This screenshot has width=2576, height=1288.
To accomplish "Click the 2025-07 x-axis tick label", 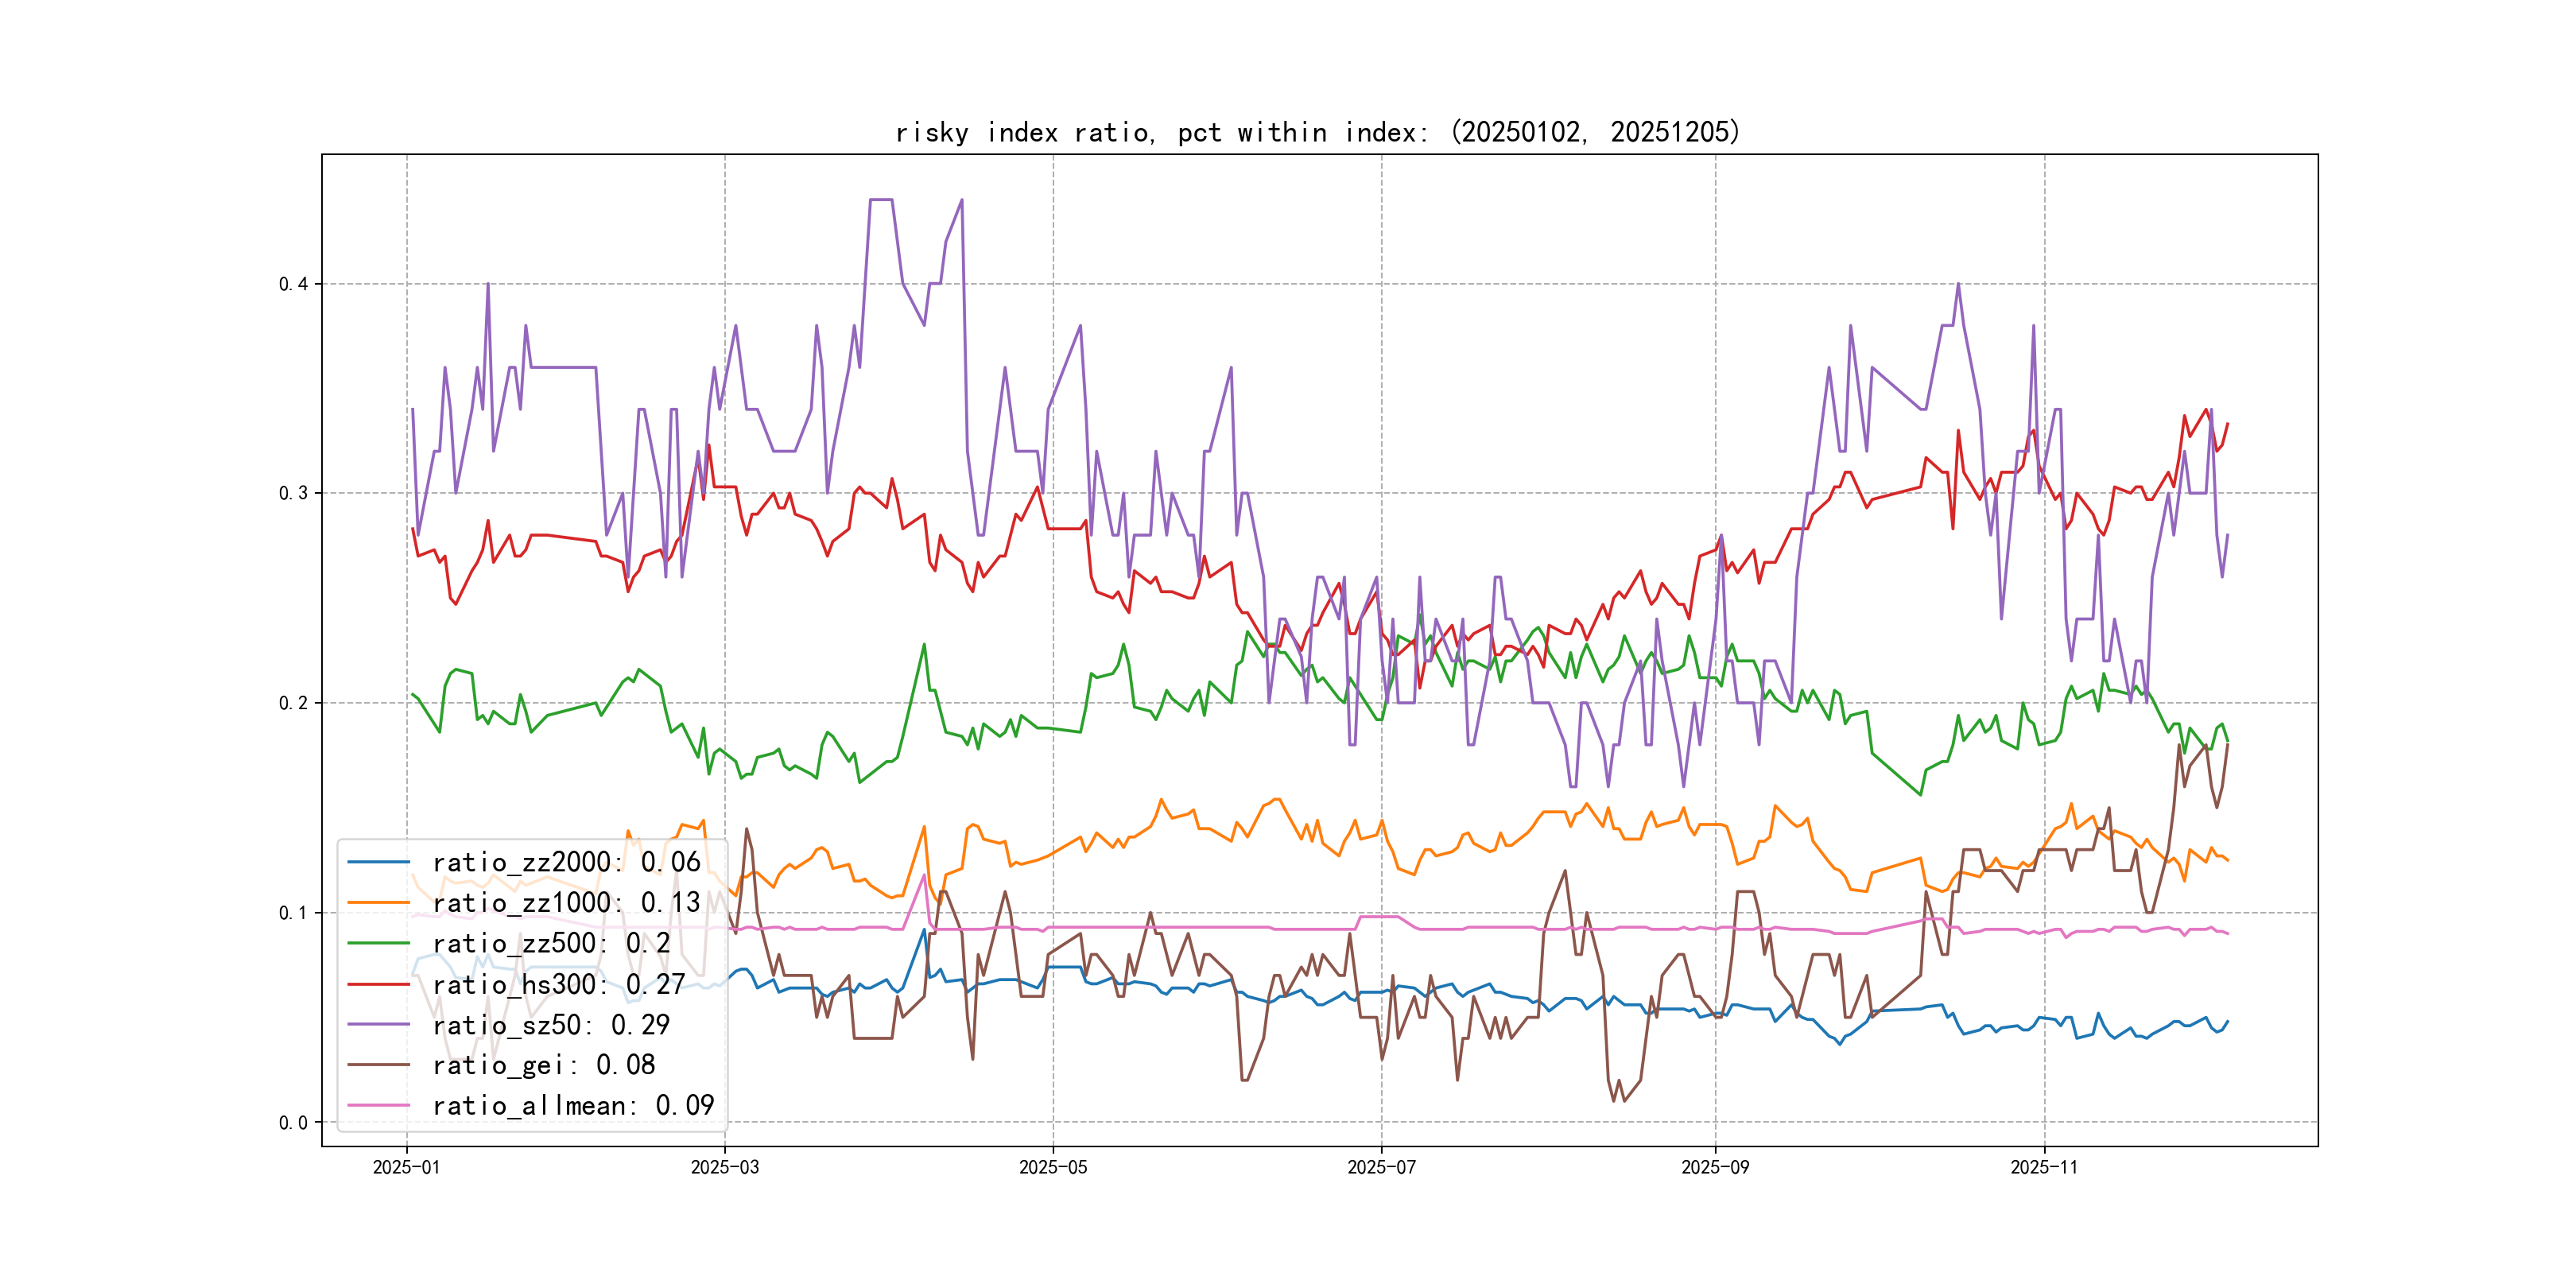I will (1381, 1168).
